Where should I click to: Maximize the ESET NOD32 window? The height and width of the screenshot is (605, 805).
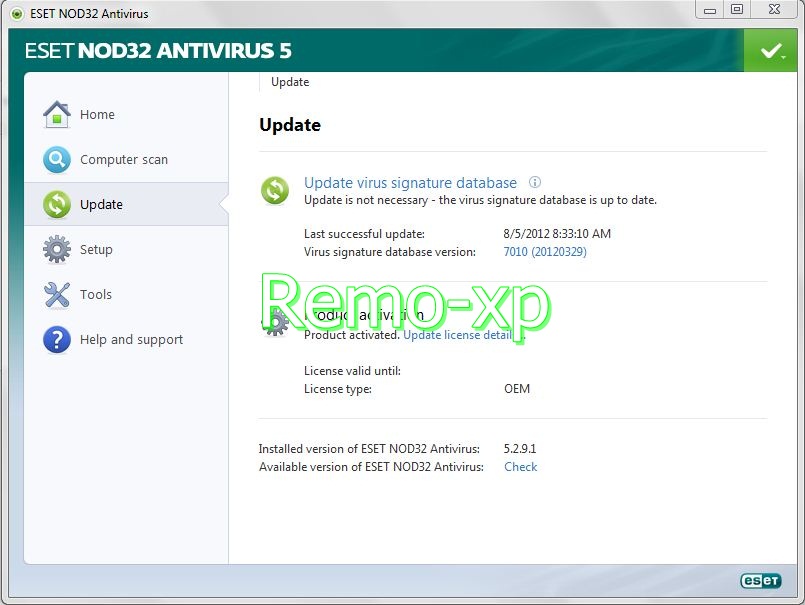[737, 10]
